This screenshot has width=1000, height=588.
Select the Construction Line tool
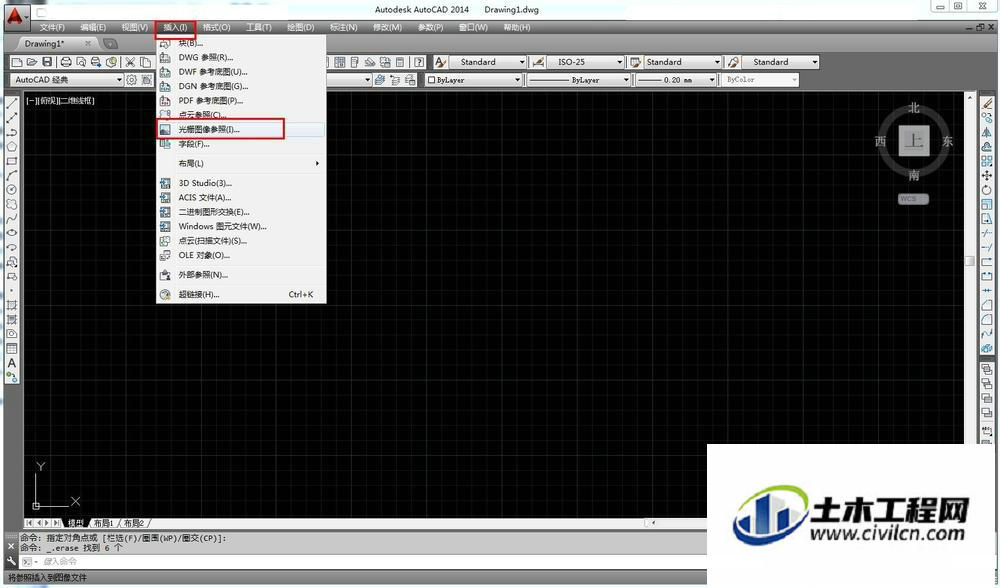tap(11, 118)
